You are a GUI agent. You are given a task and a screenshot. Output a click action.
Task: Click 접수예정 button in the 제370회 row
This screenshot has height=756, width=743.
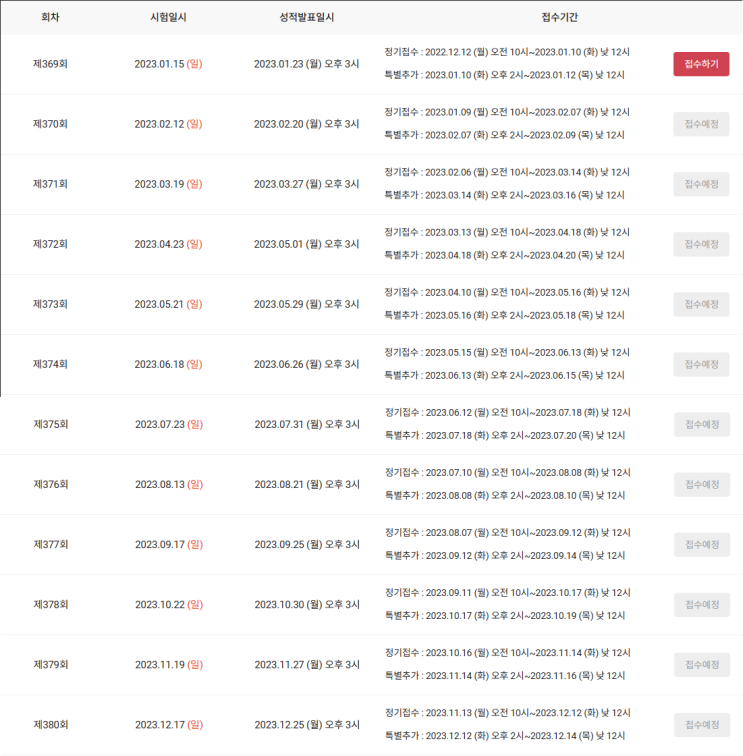coord(701,124)
